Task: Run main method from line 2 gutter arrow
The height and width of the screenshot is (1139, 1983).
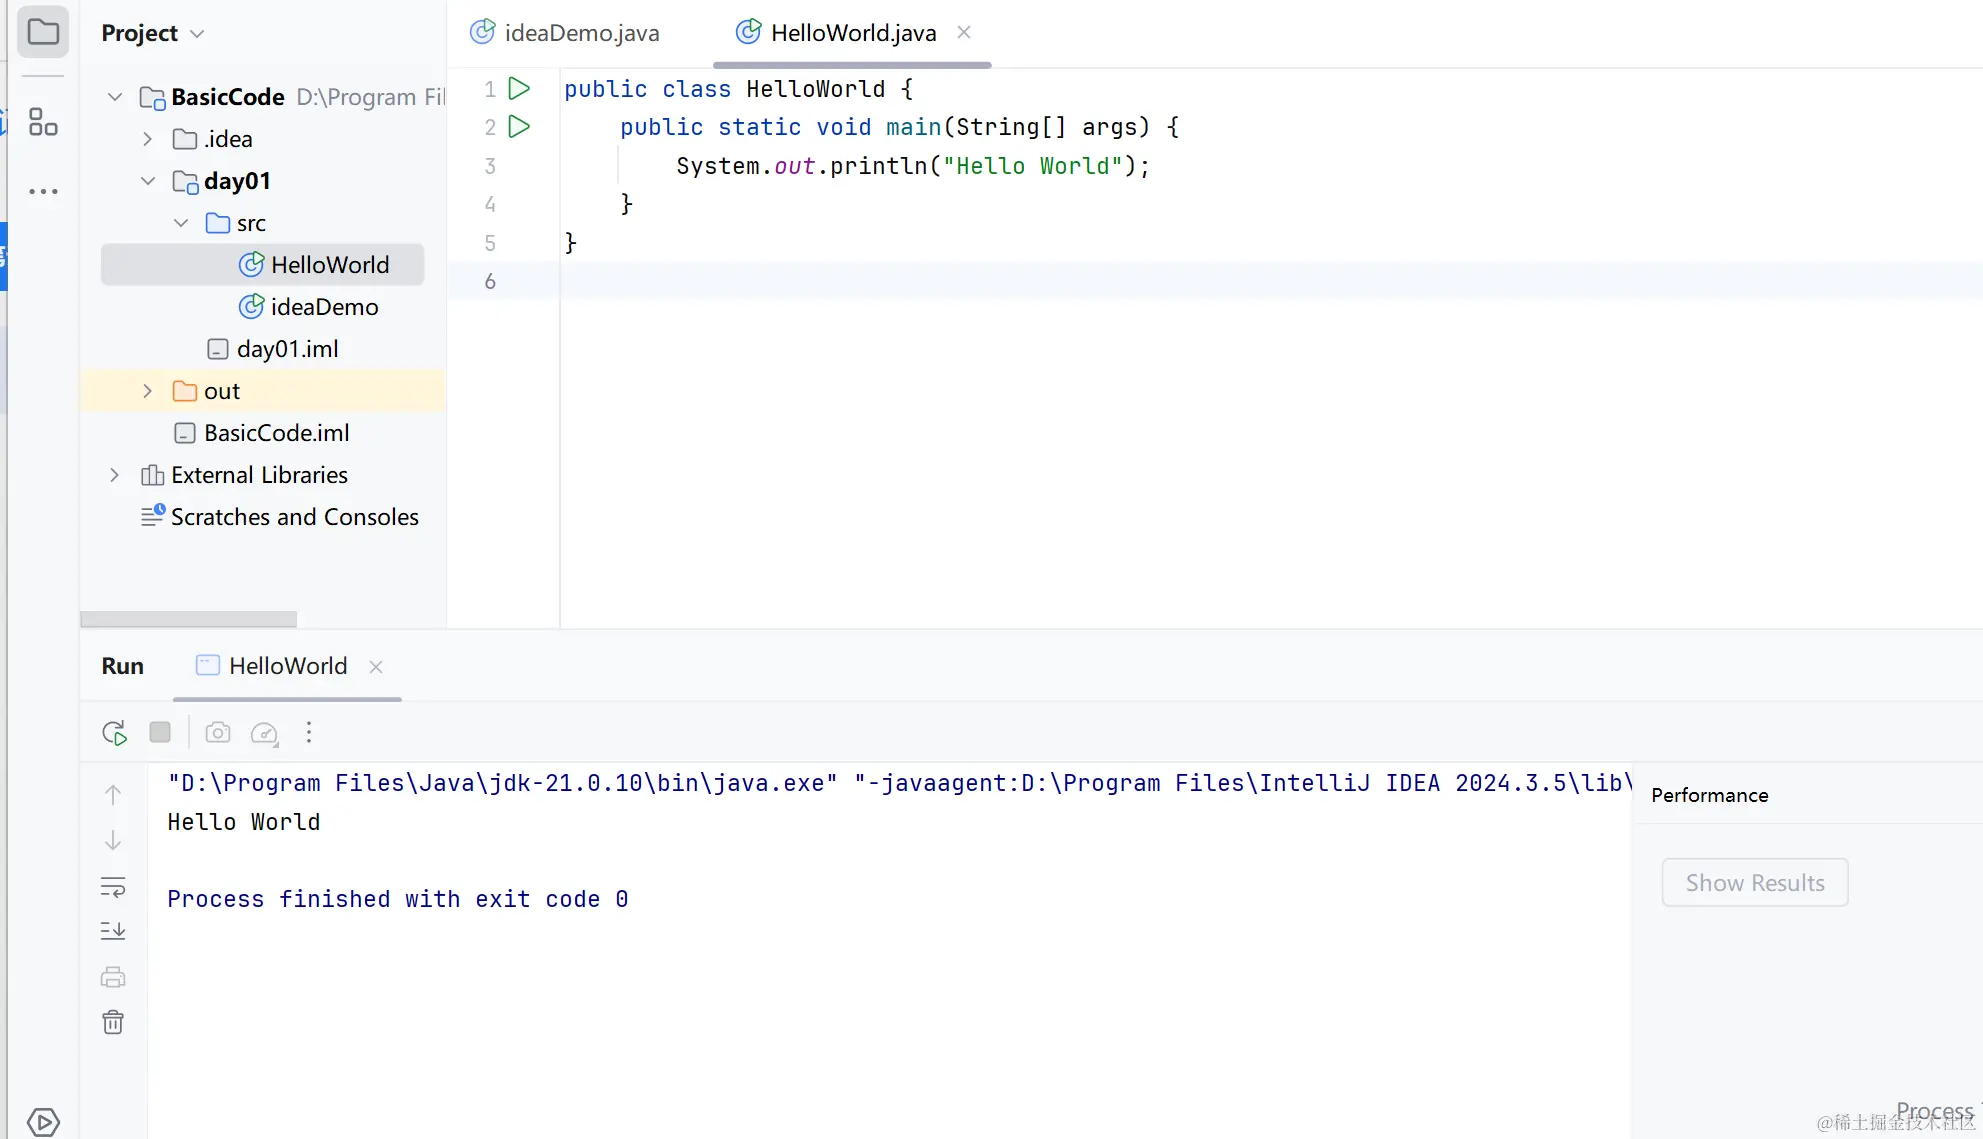Action: pyautogui.click(x=519, y=127)
